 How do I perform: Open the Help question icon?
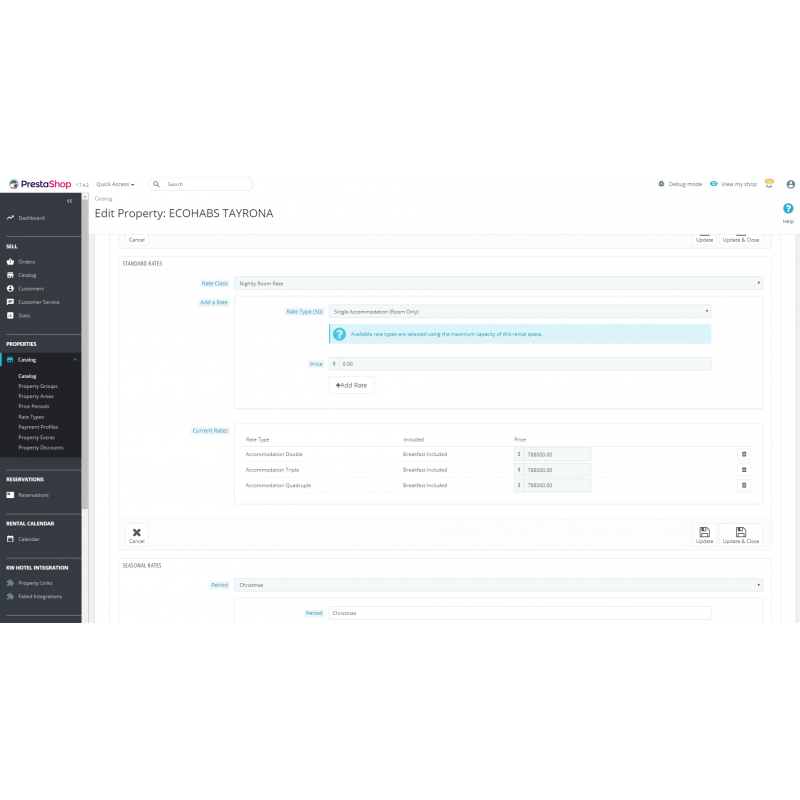(788, 208)
